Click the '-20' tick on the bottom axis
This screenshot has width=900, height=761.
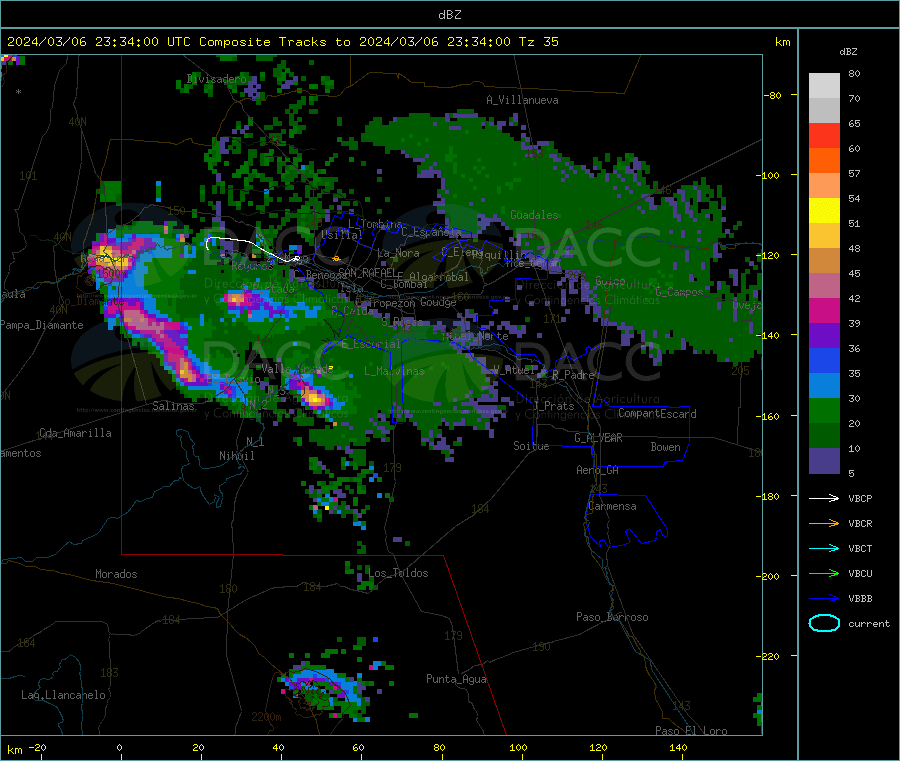pyautogui.click(x=37, y=748)
